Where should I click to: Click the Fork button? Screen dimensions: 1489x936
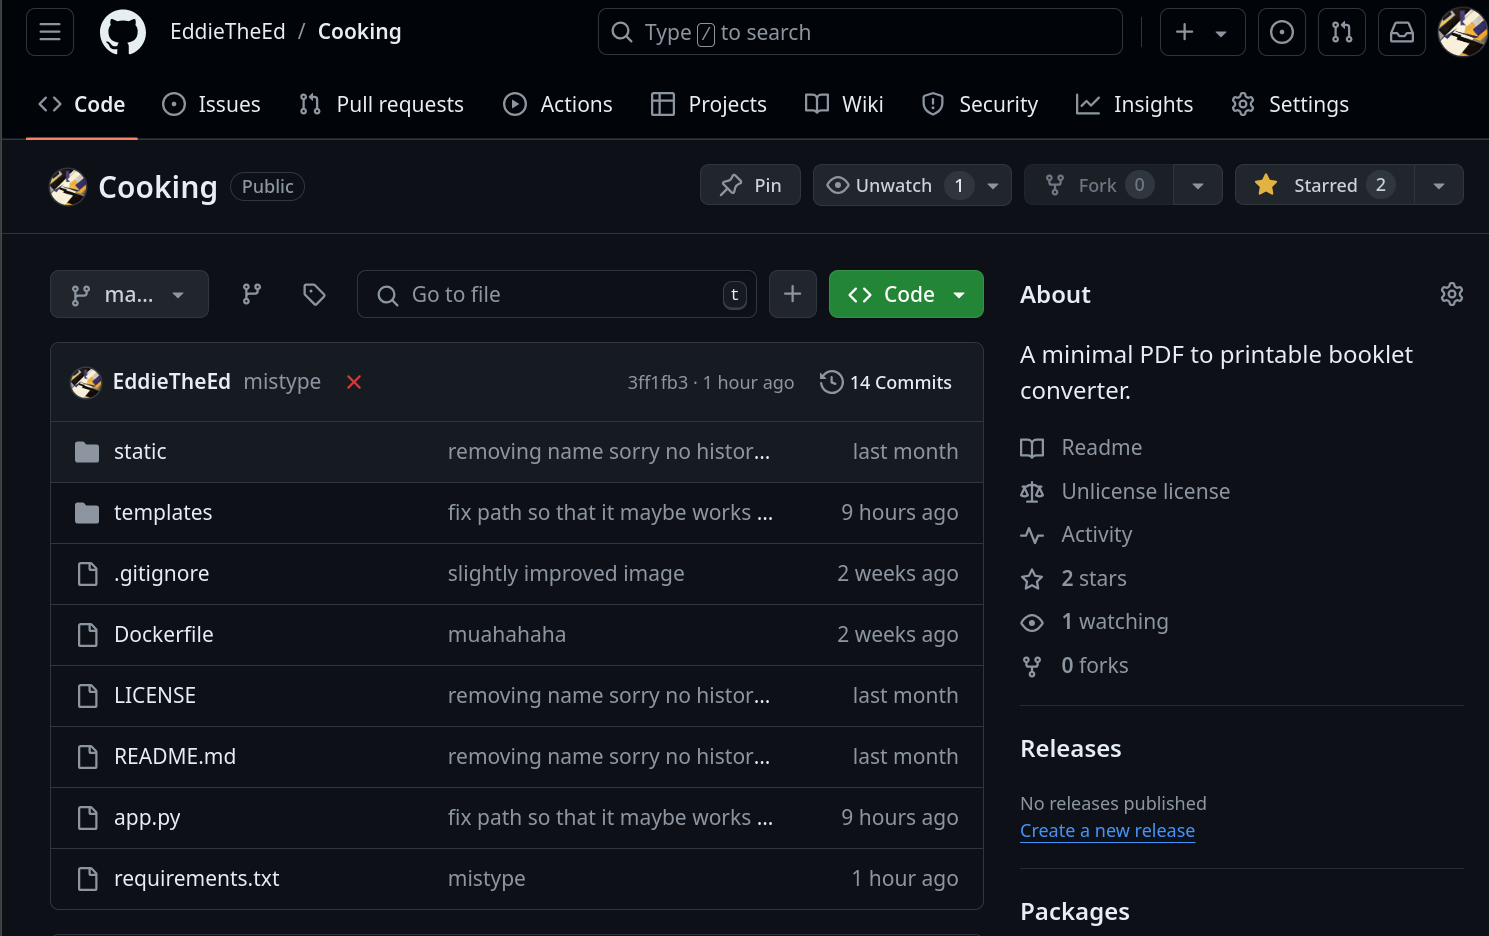pyautogui.click(x=1098, y=185)
